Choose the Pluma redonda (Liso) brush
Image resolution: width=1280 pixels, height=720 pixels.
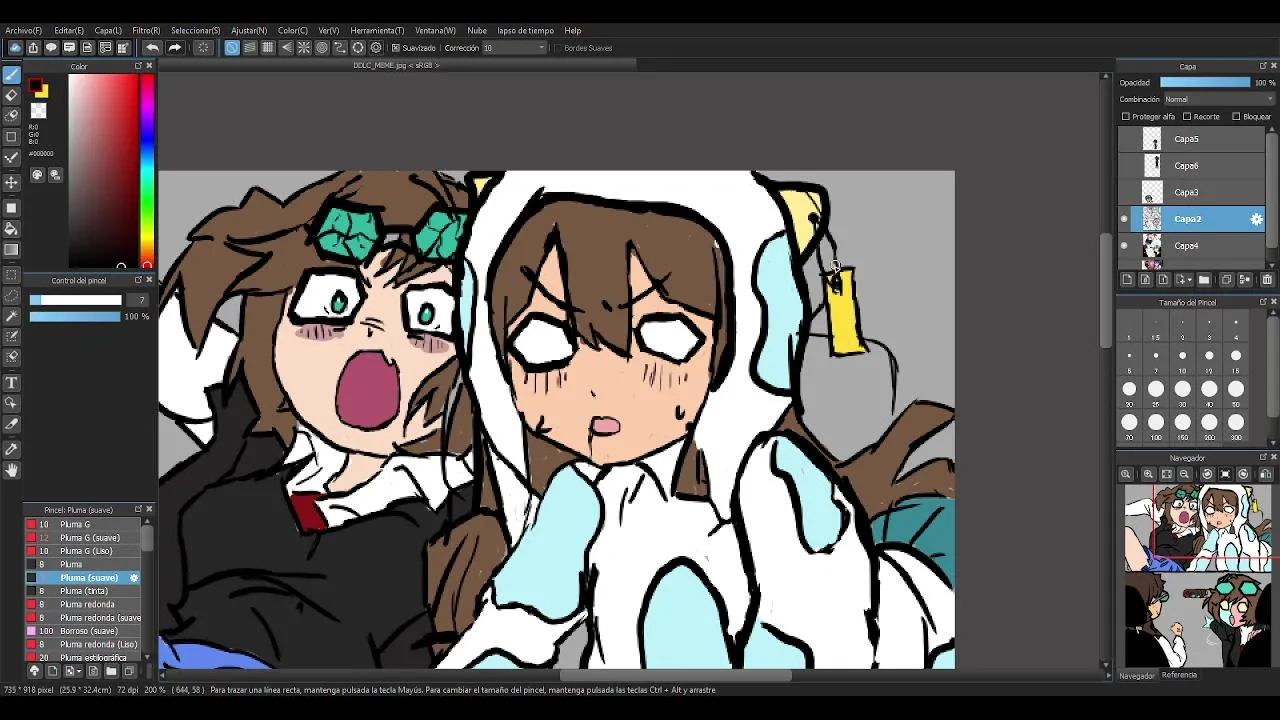[83, 644]
